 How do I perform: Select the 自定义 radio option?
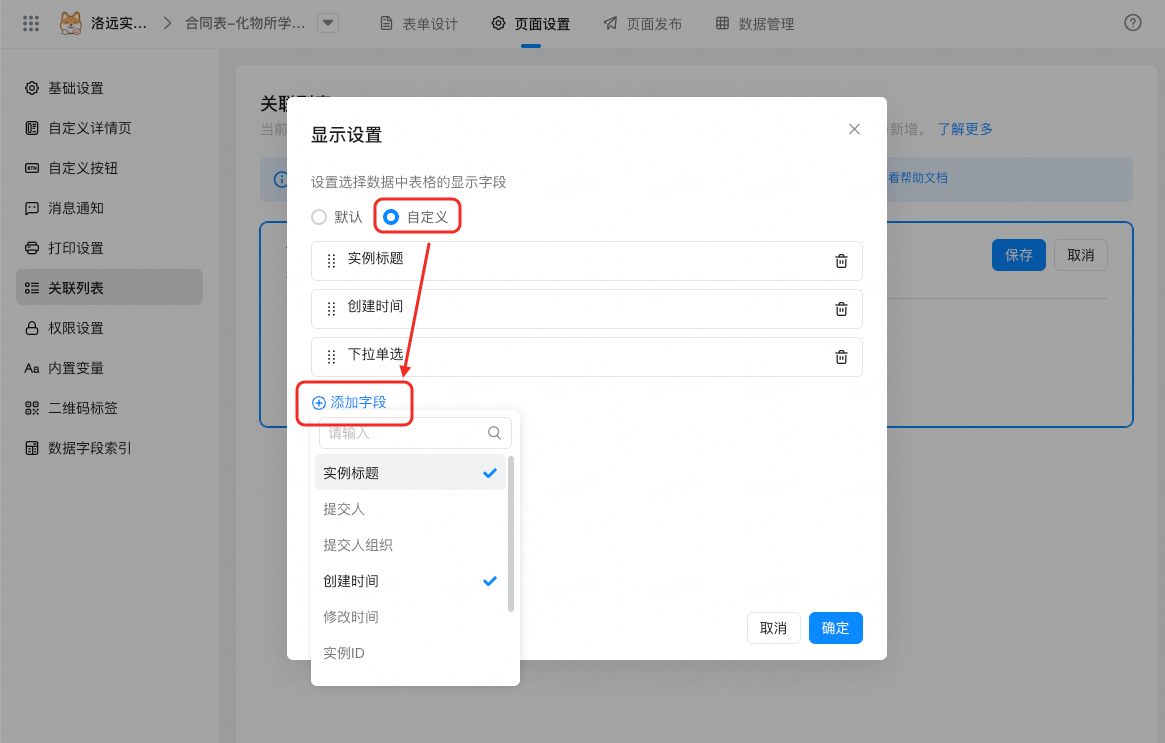(x=392, y=217)
